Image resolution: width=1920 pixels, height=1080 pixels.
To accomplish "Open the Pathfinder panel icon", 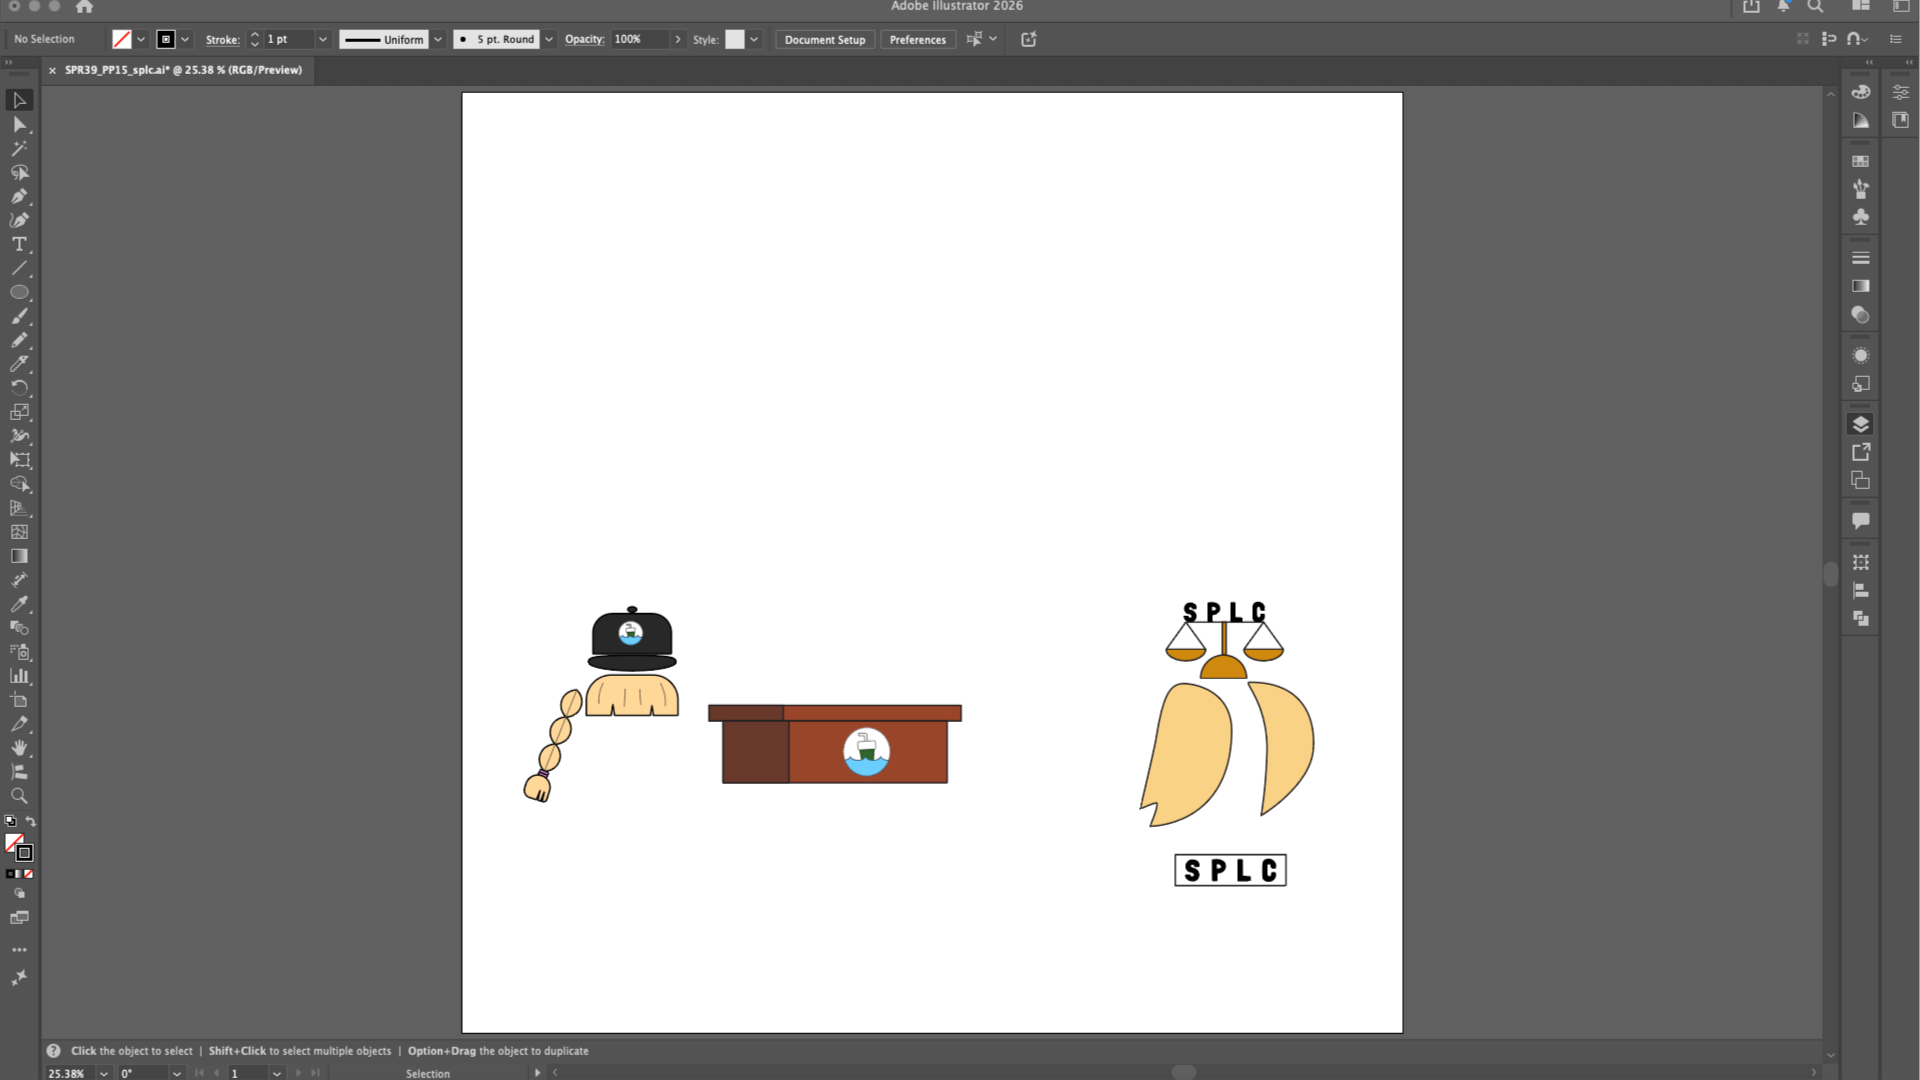I will click(x=1860, y=618).
